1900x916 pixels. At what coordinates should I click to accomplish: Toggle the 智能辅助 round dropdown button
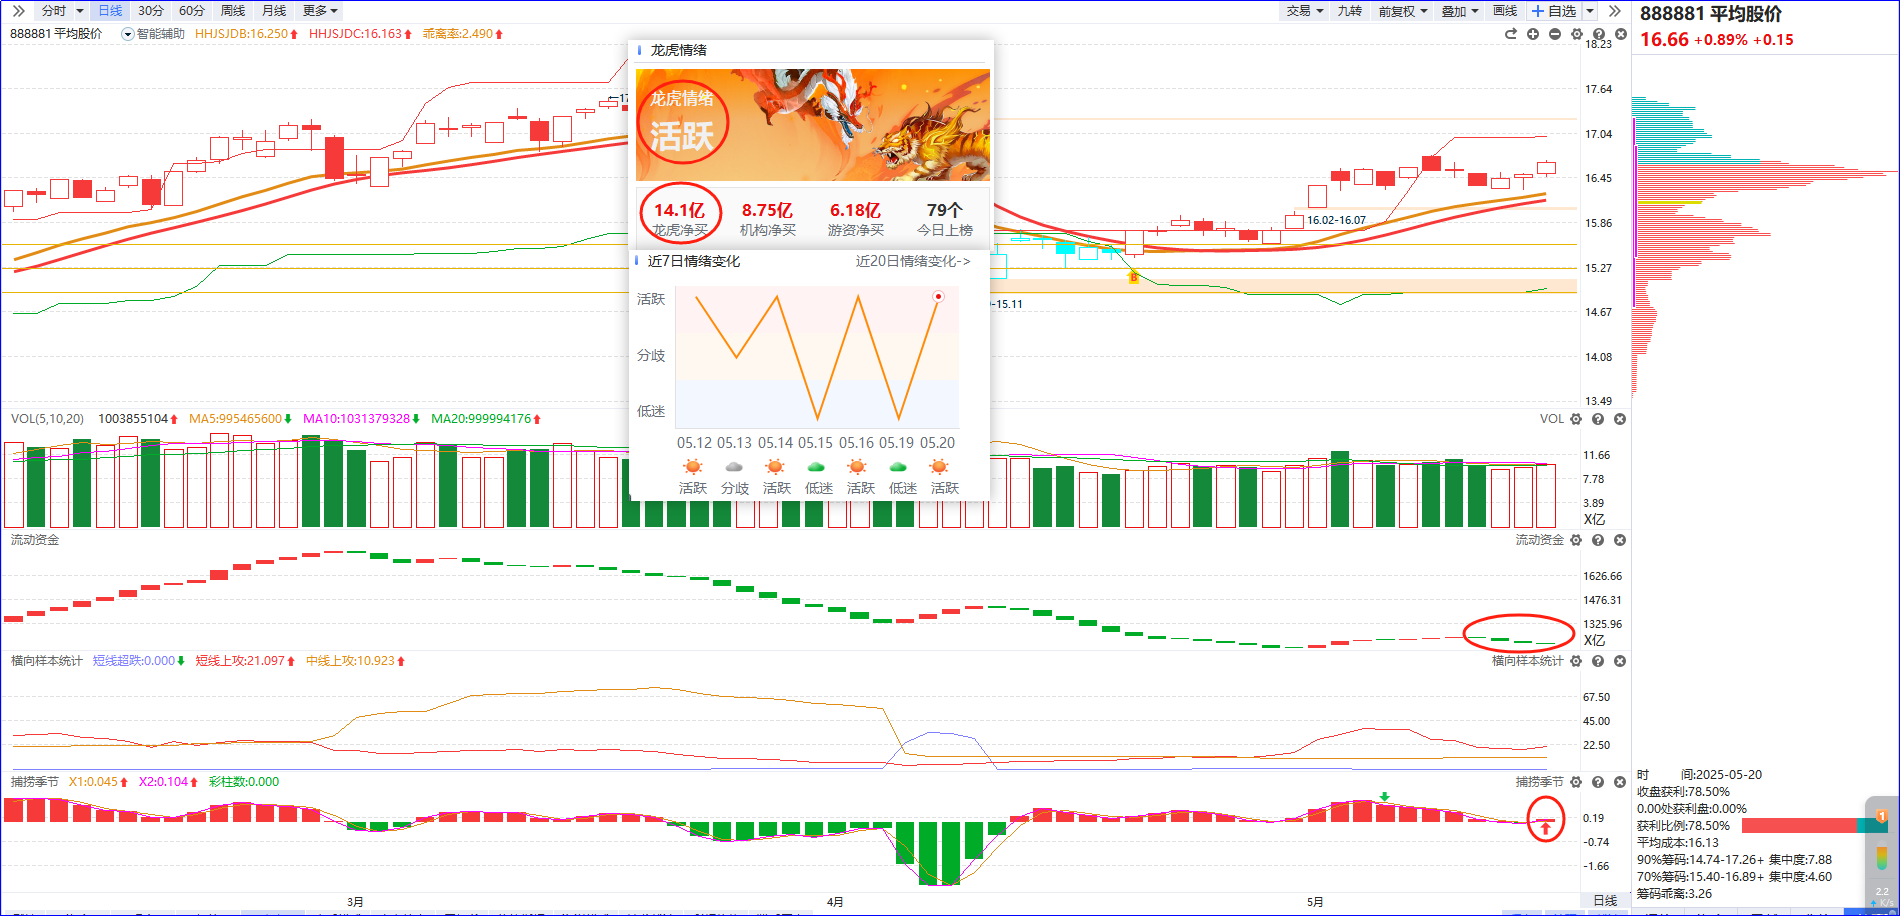coord(128,34)
